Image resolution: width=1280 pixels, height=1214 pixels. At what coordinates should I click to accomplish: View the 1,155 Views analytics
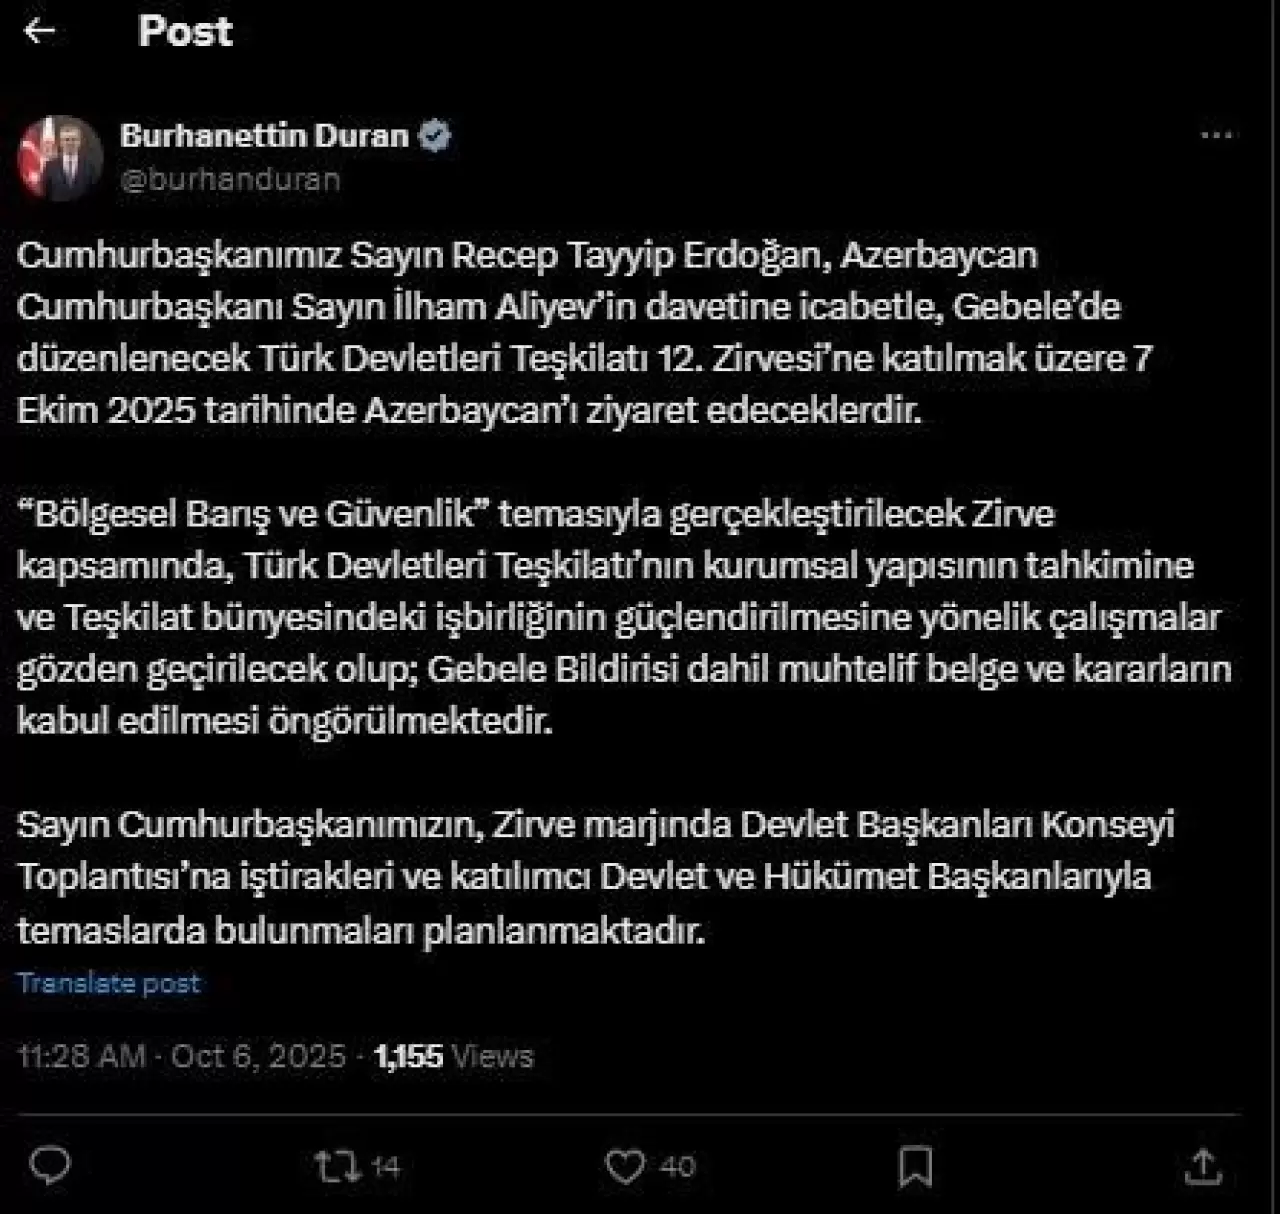tap(454, 1056)
